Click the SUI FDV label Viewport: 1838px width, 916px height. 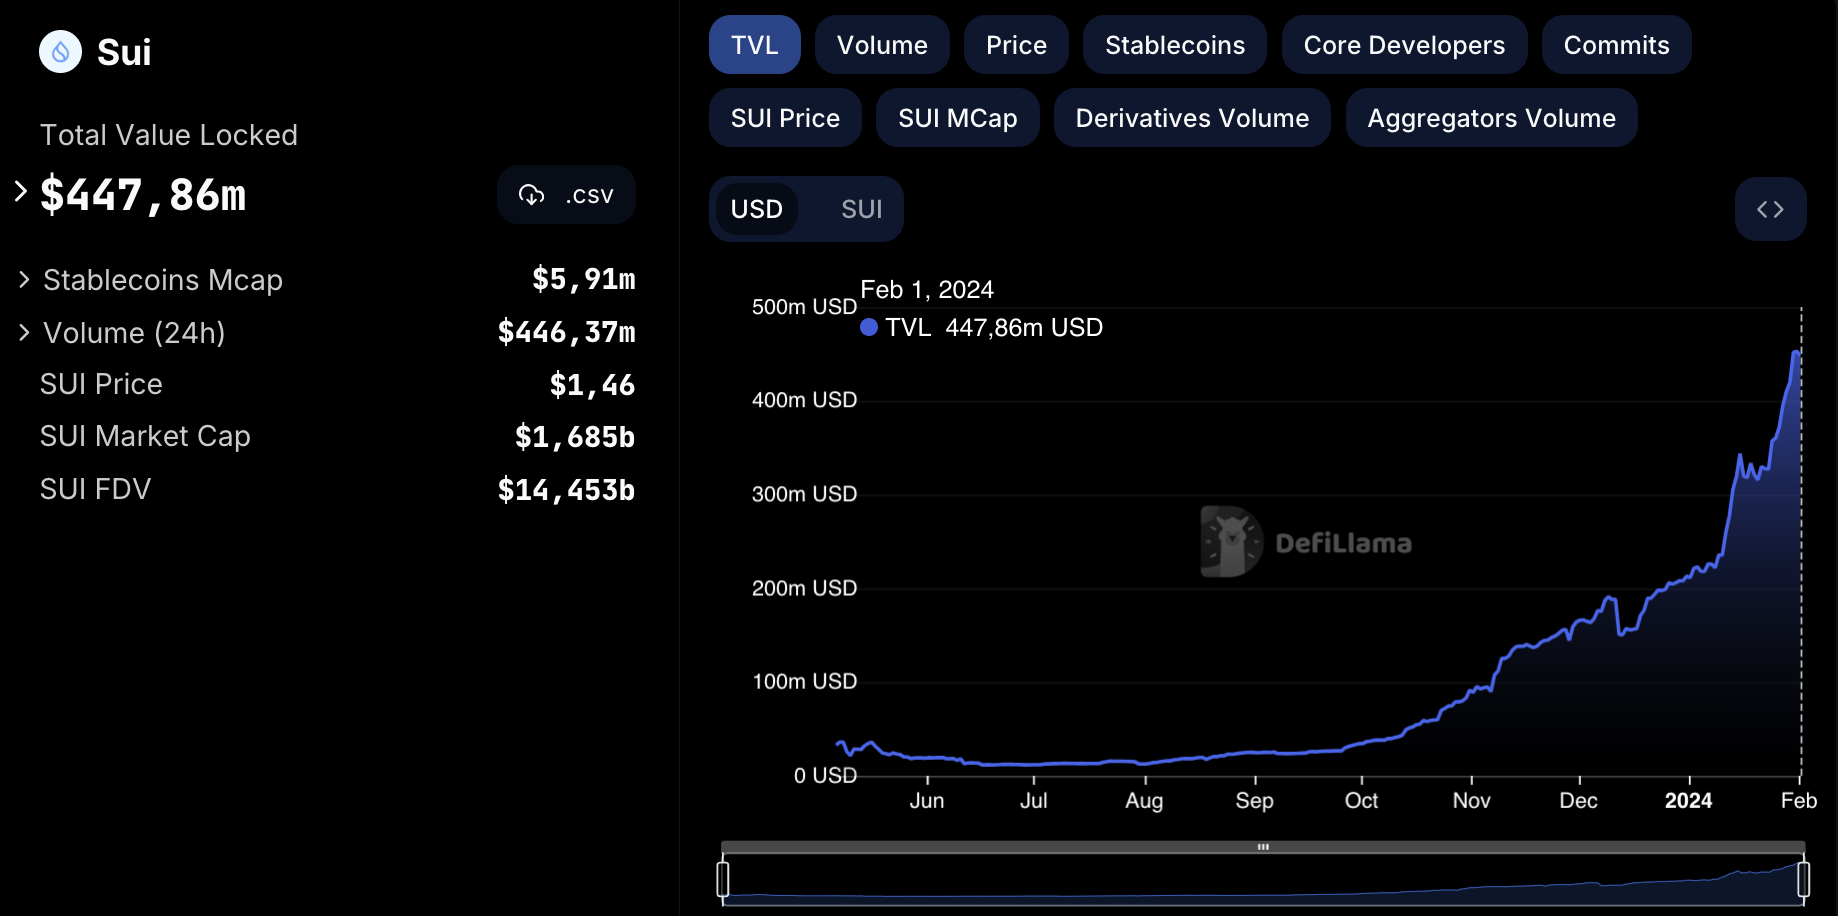point(95,489)
